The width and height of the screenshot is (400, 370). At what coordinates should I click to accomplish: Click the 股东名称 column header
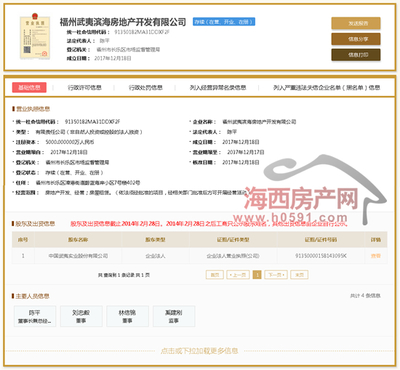[78, 240]
